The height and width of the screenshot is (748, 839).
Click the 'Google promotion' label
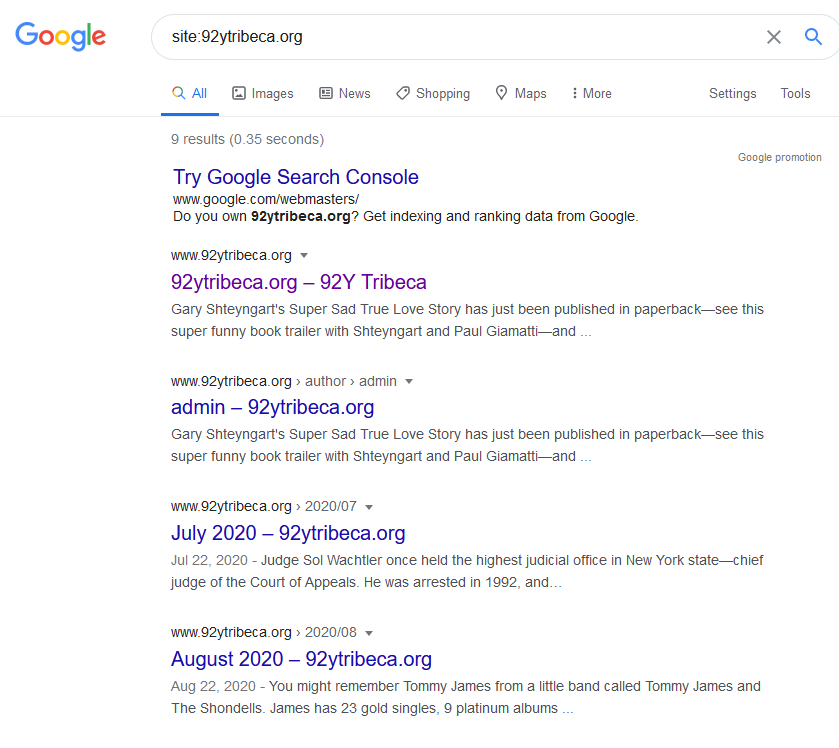coord(780,157)
